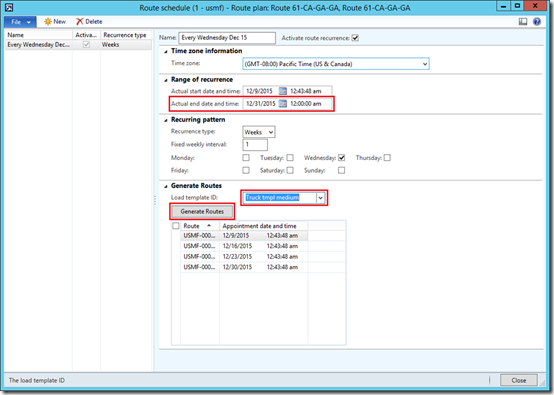Click the Load template ID text field
Viewport: 554px width, 395px height.
tap(279, 198)
